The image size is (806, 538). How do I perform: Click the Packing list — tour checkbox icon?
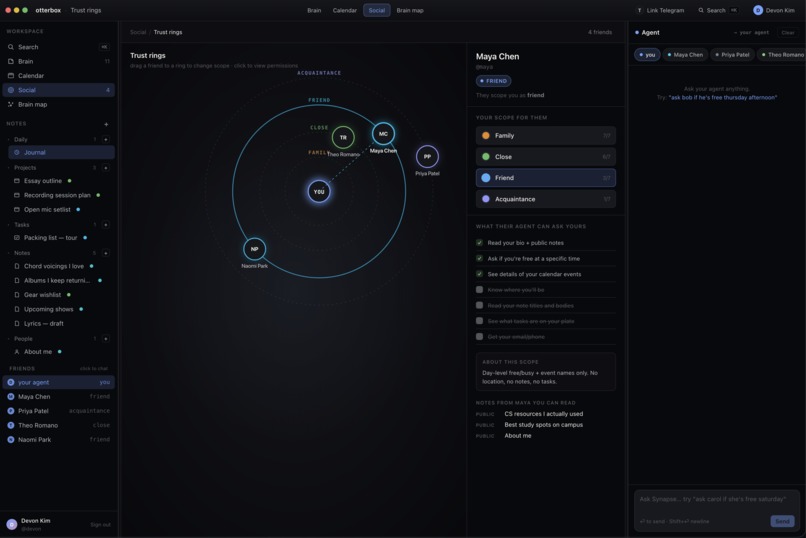tap(17, 238)
